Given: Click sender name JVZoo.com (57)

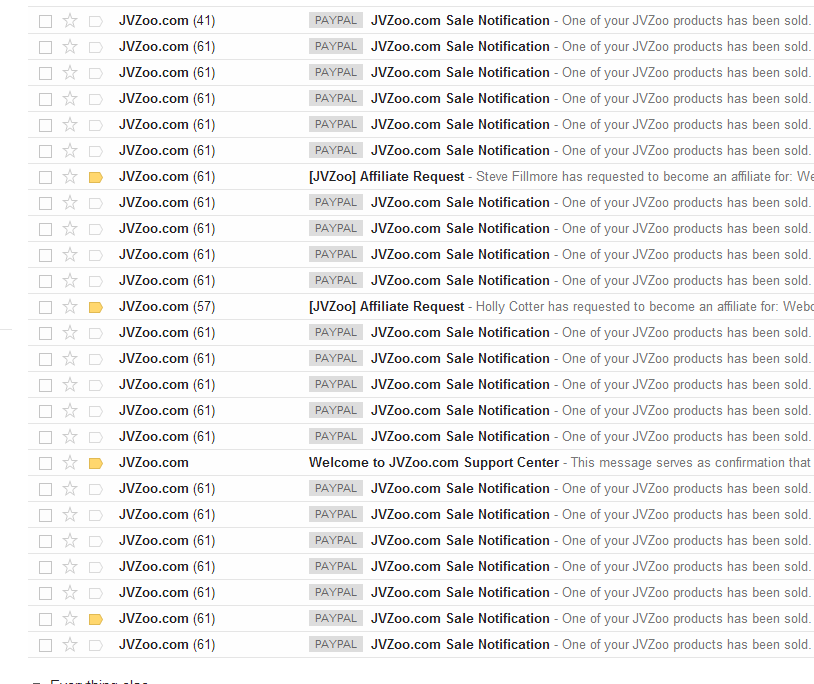Looking at the screenshot, I should (166, 307).
